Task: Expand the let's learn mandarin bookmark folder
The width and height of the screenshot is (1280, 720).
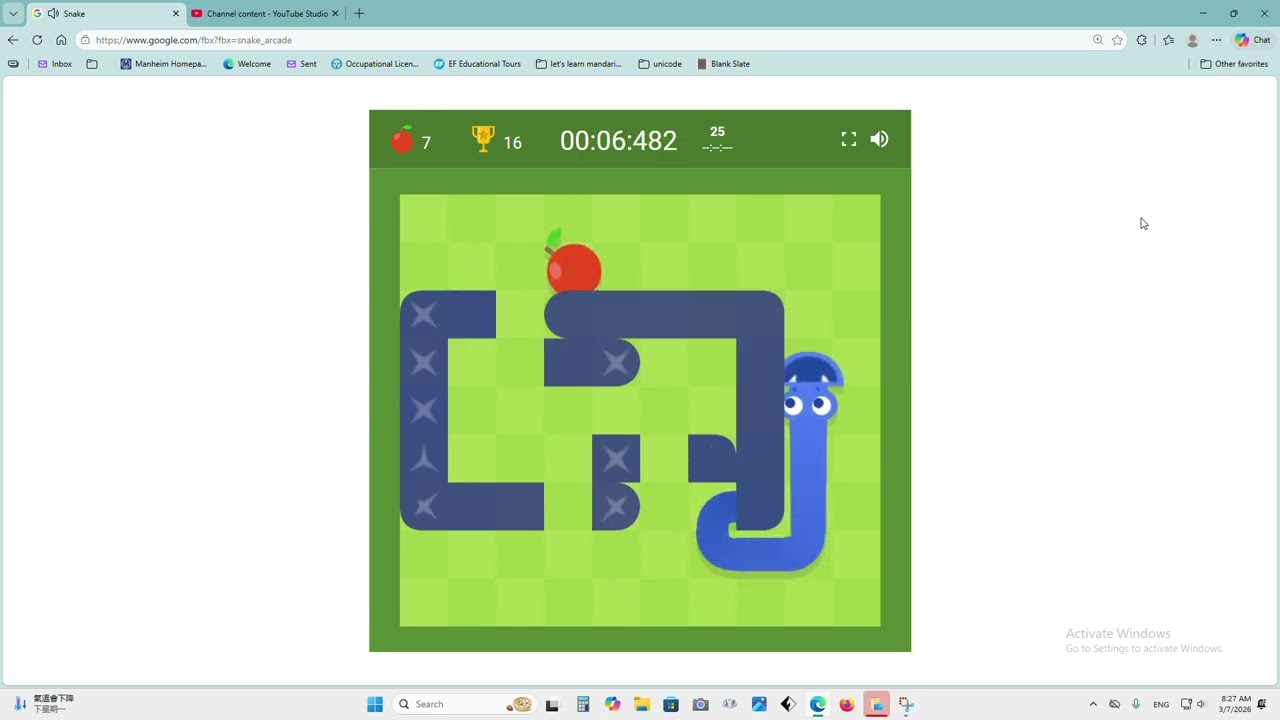Action: tap(578, 64)
